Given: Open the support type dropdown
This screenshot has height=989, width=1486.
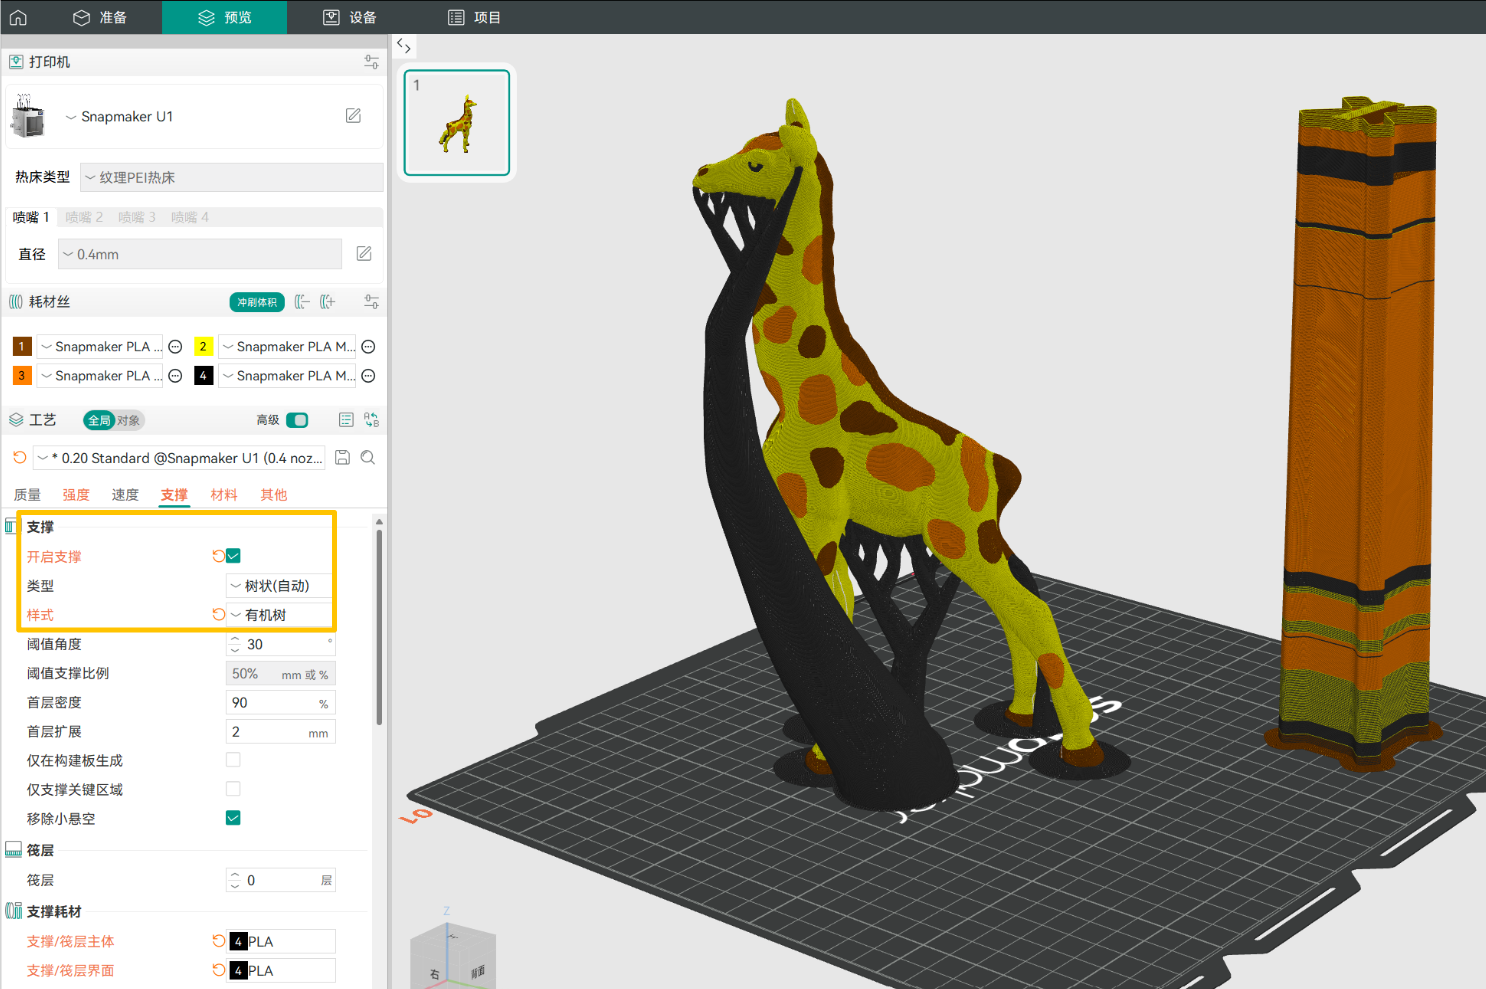Looking at the screenshot, I should [280, 586].
